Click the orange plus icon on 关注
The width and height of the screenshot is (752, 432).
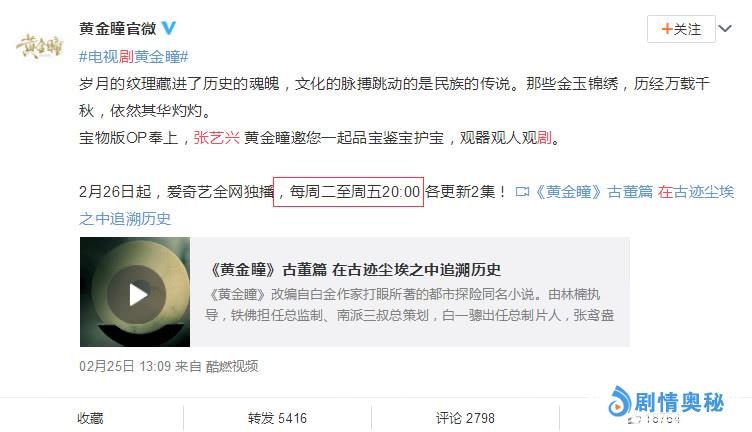(667, 29)
